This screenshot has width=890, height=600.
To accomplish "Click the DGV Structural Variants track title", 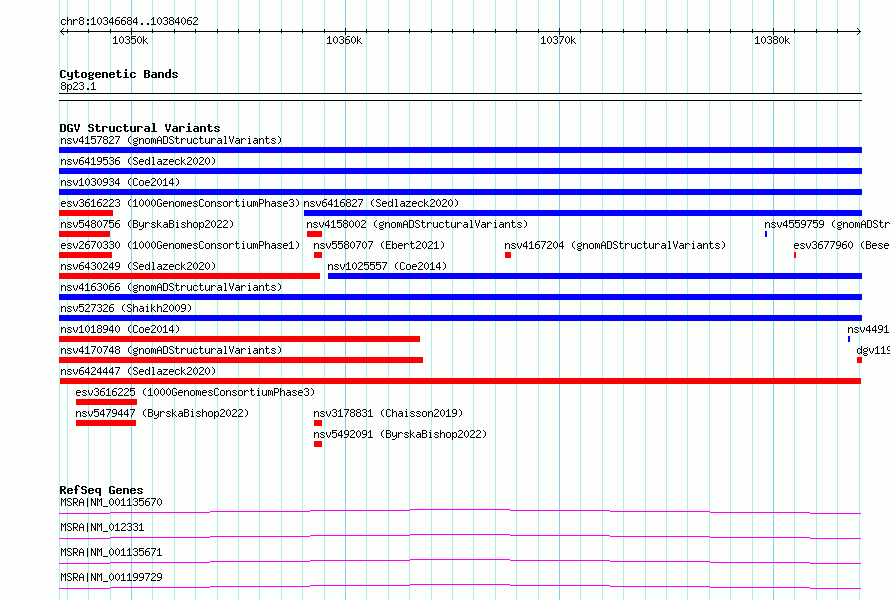I will click(x=140, y=128).
